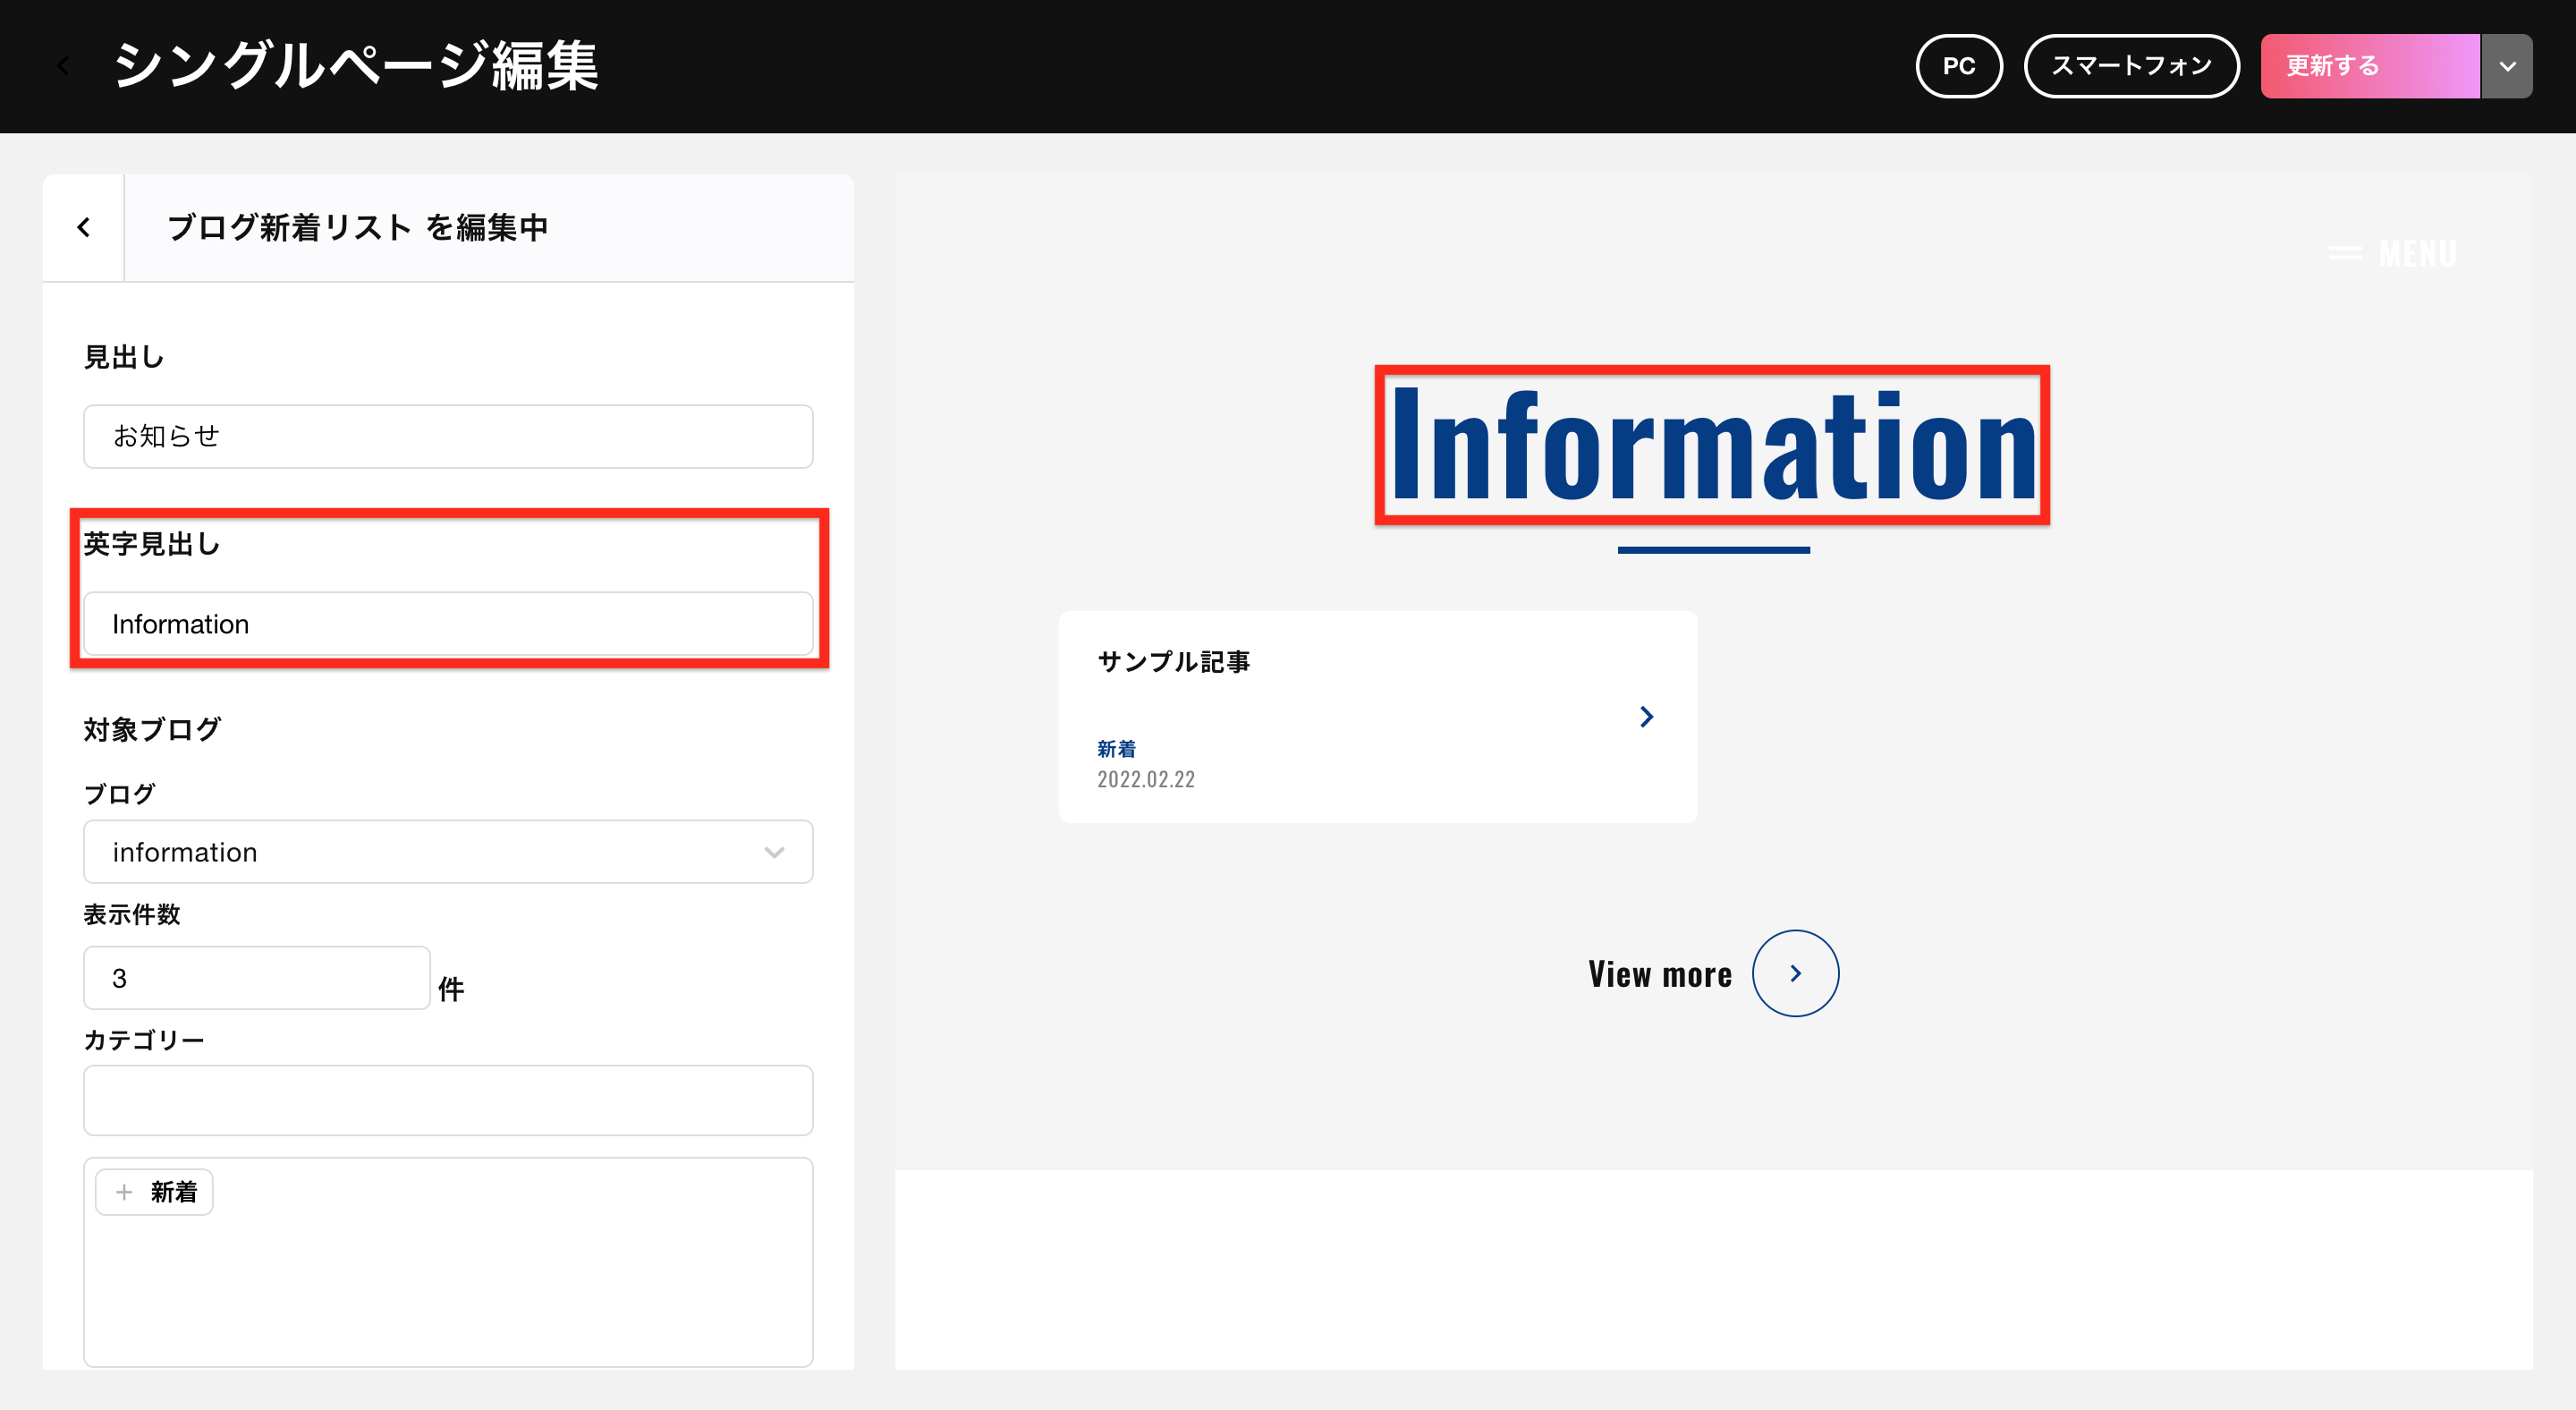Switch preview to PC view
The height and width of the screenshot is (1410, 2576).
tap(1958, 66)
